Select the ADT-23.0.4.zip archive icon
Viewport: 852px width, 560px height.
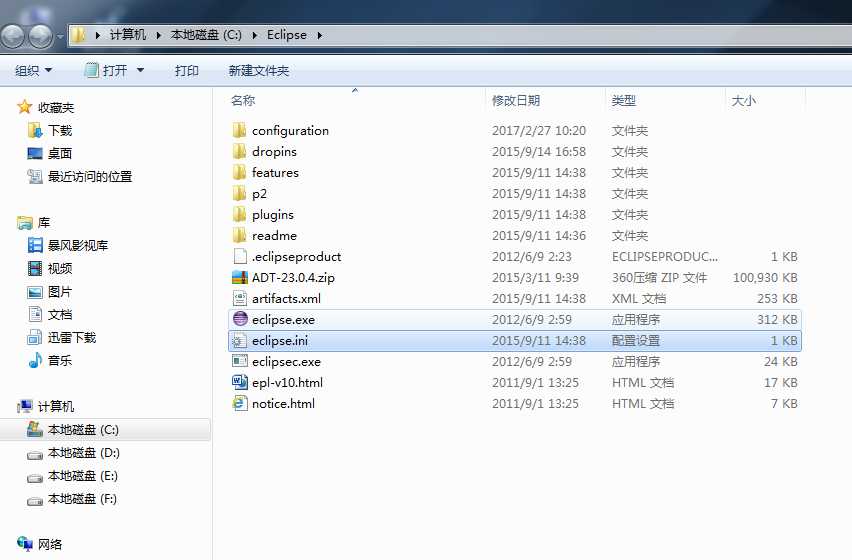click(x=240, y=278)
